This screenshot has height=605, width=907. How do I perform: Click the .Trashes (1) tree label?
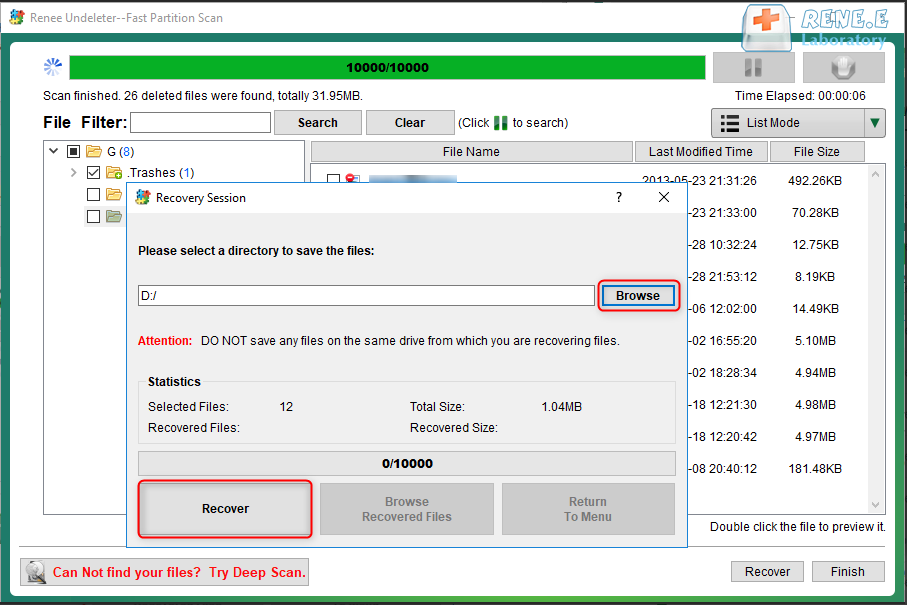[161, 172]
